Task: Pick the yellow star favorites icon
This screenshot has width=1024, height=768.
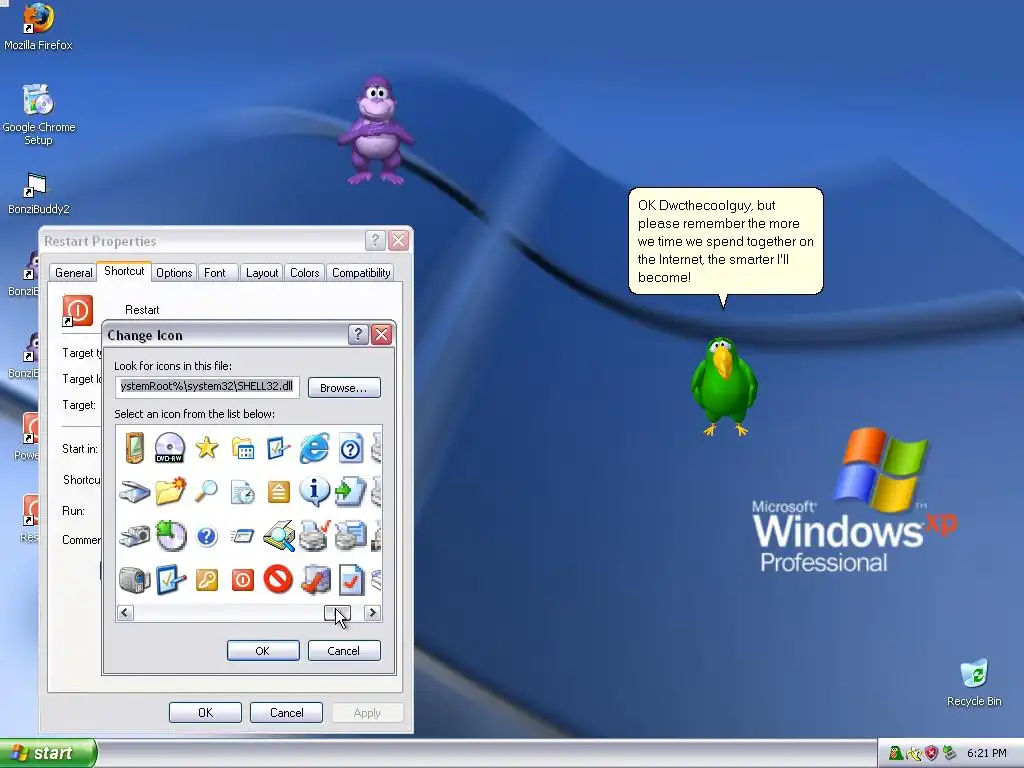Action: 206,447
